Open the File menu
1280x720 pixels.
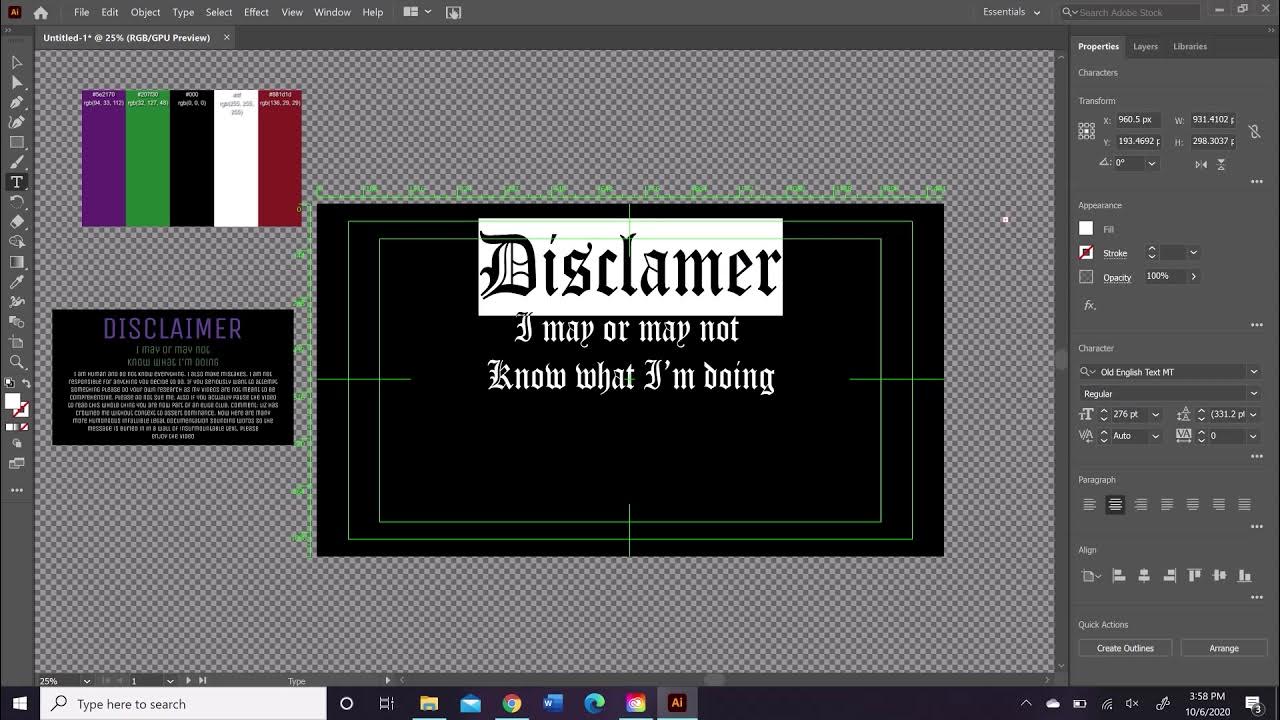tap(81, 12)
